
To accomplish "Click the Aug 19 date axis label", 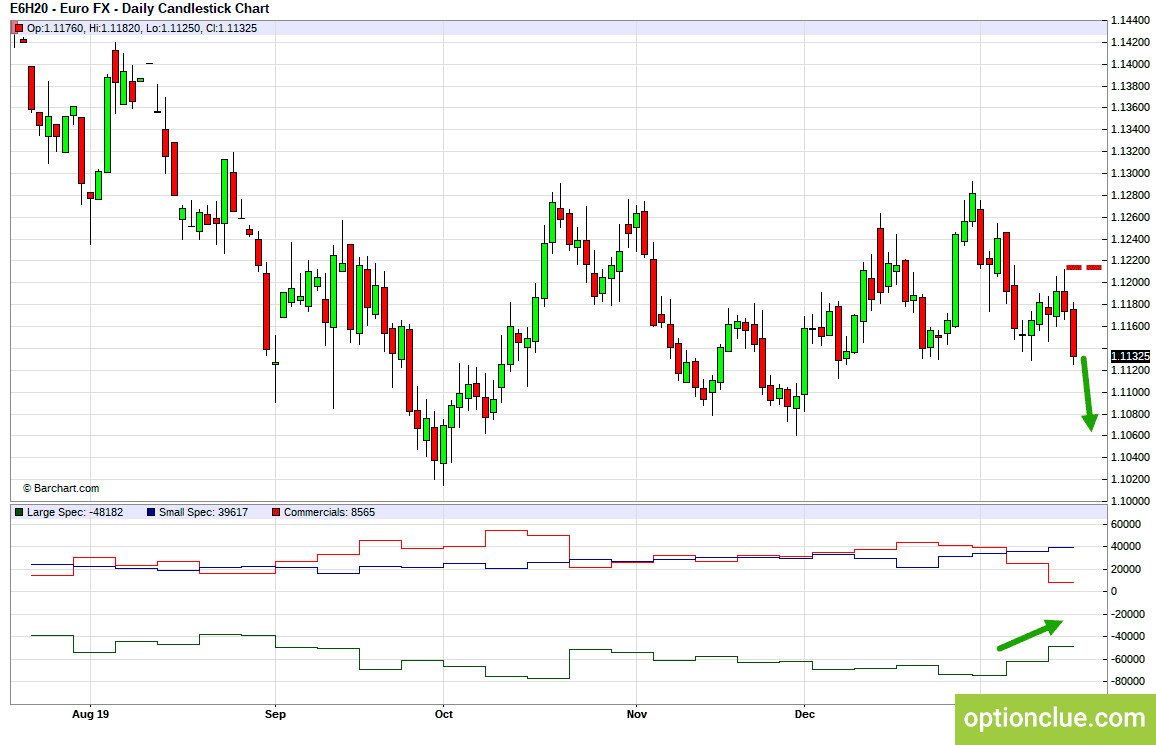I will (x=91, y=714).
